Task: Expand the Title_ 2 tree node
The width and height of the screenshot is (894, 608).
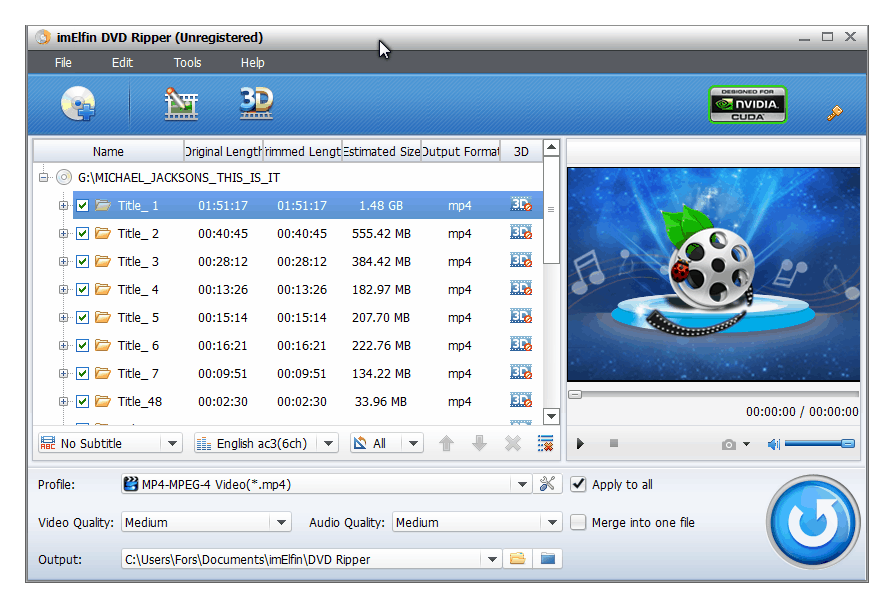Action: tap(63, 233)
